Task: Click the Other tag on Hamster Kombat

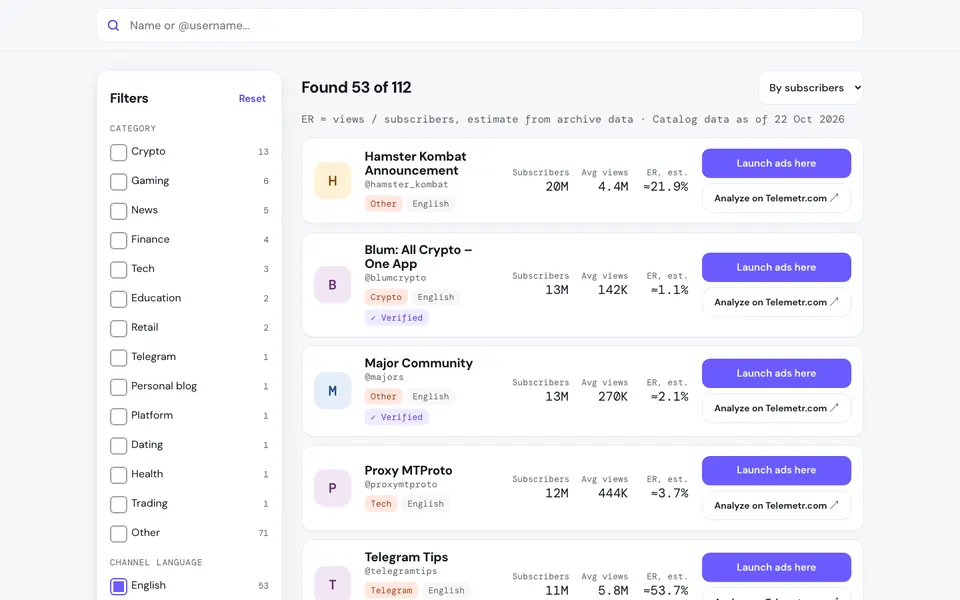Action: point(383,204)
